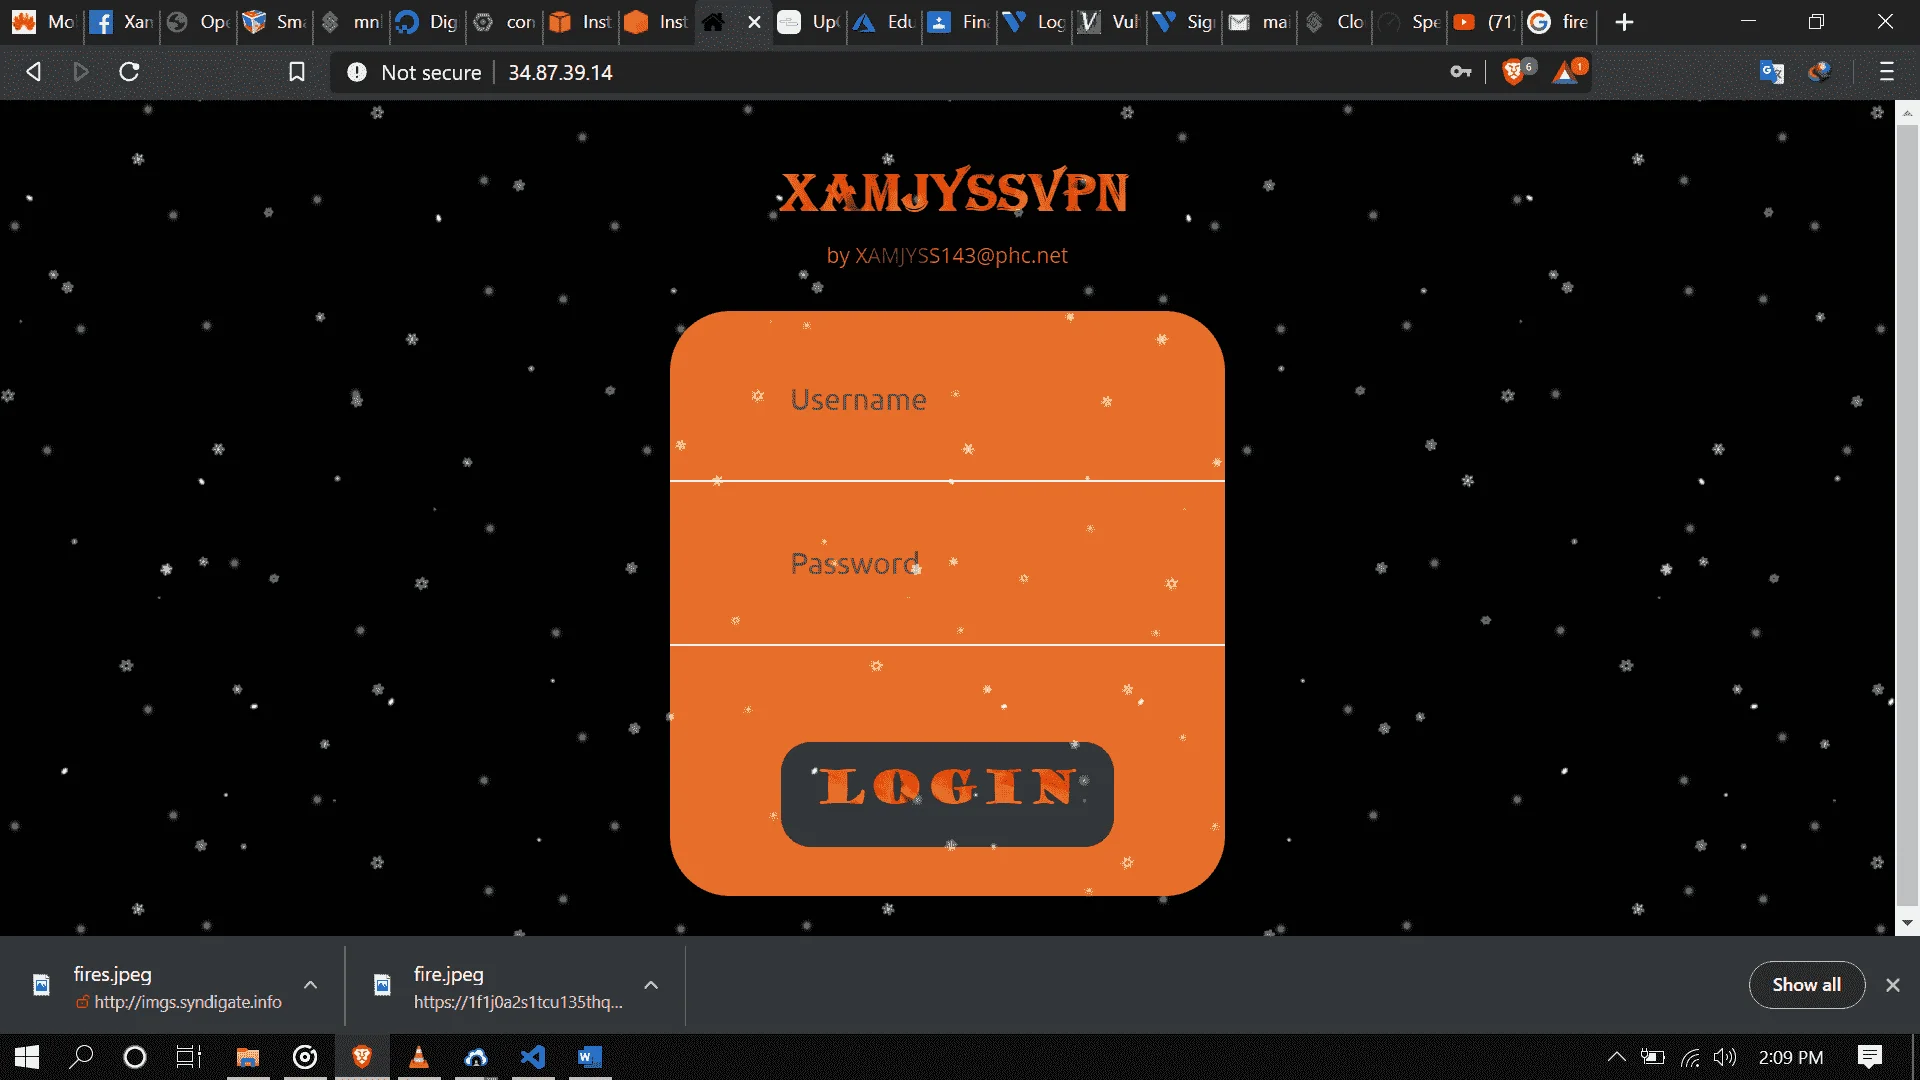Switch to the 'Spe' tab
The image size is (1920, 1080).
(1410, 22)
